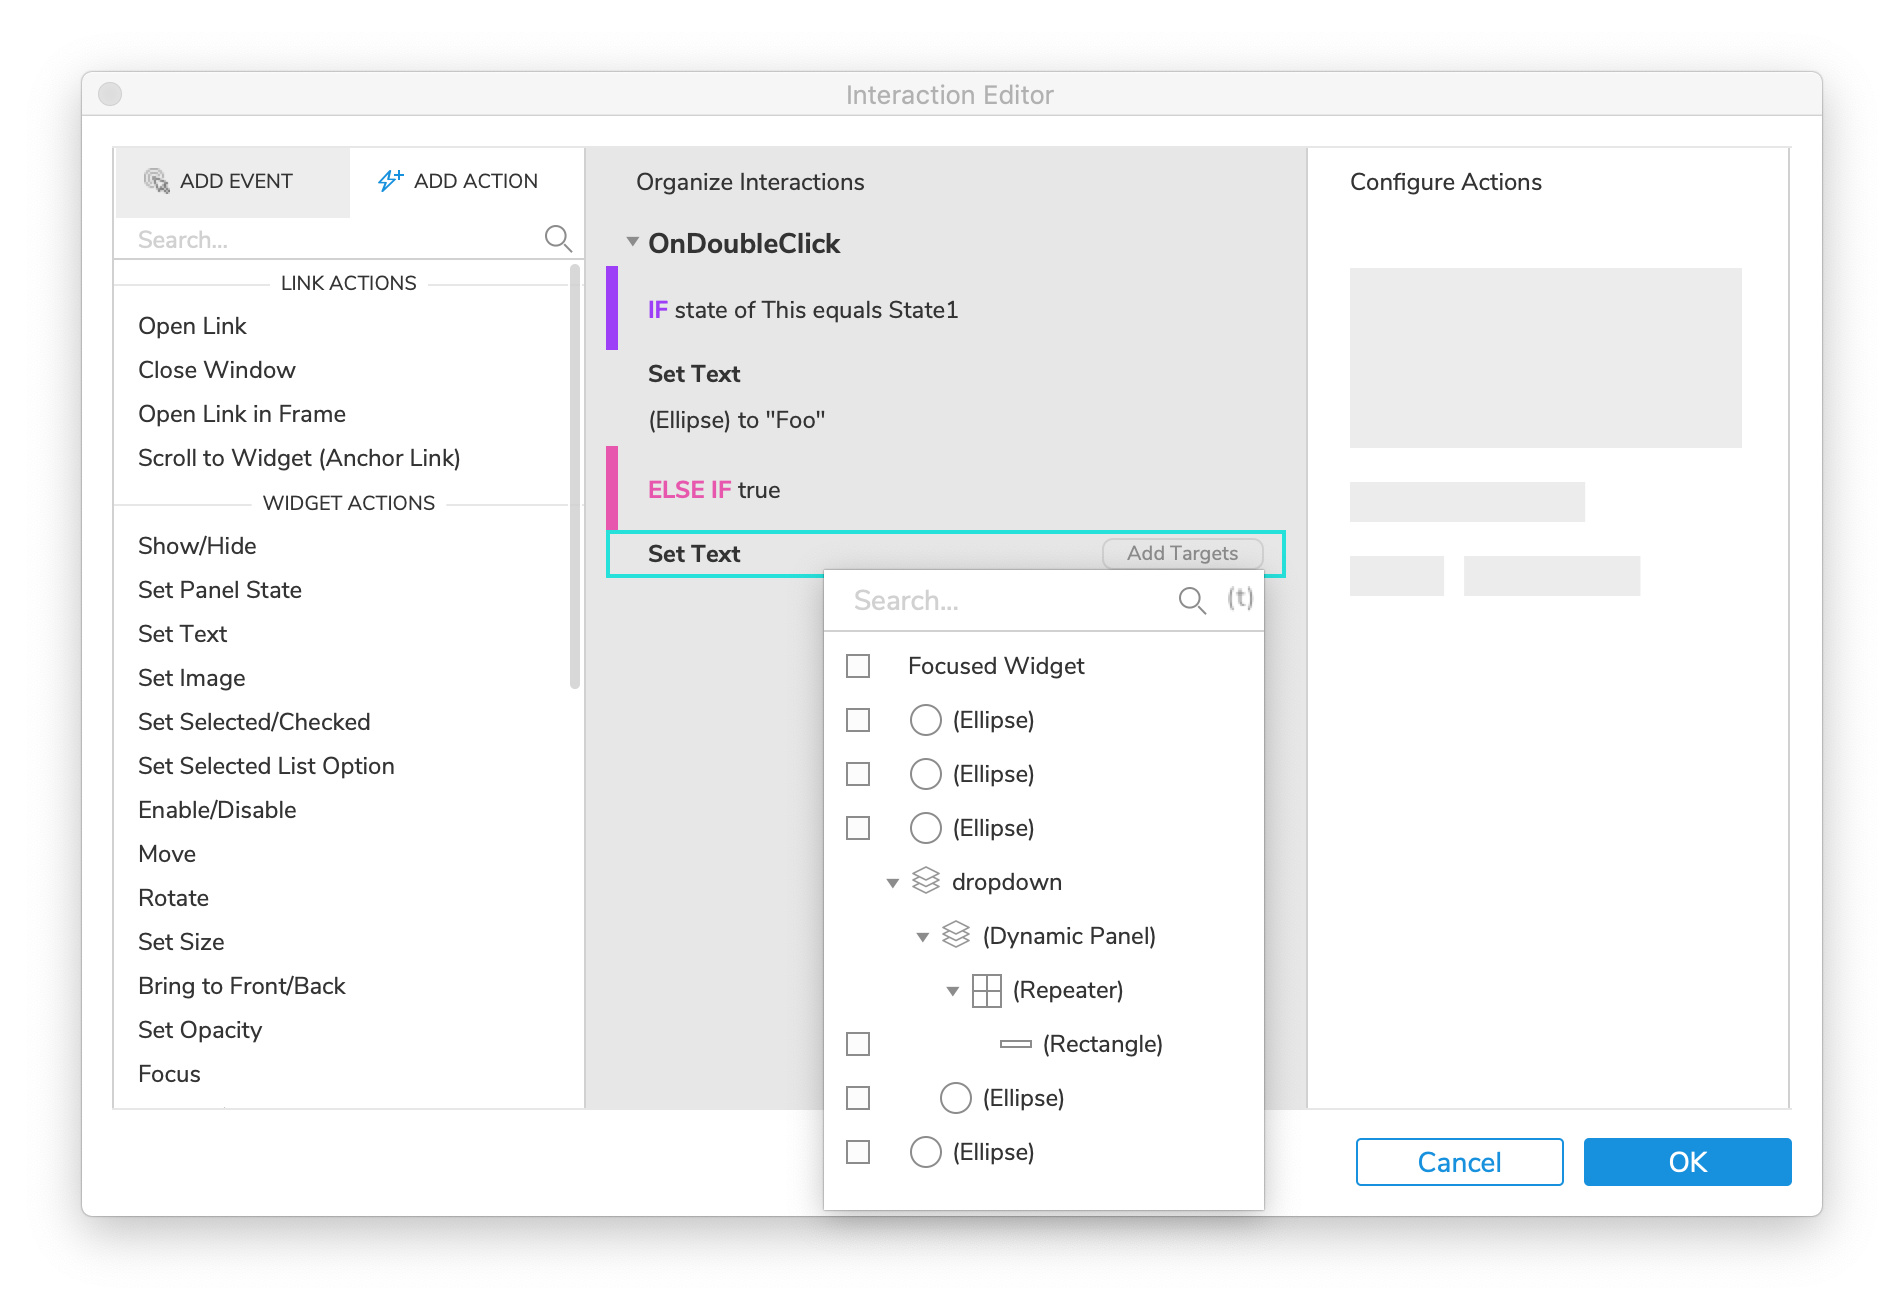Click the Add Event cursor icon
The height and width of the screenshot is (1298, 1880).
coord(157,181)
